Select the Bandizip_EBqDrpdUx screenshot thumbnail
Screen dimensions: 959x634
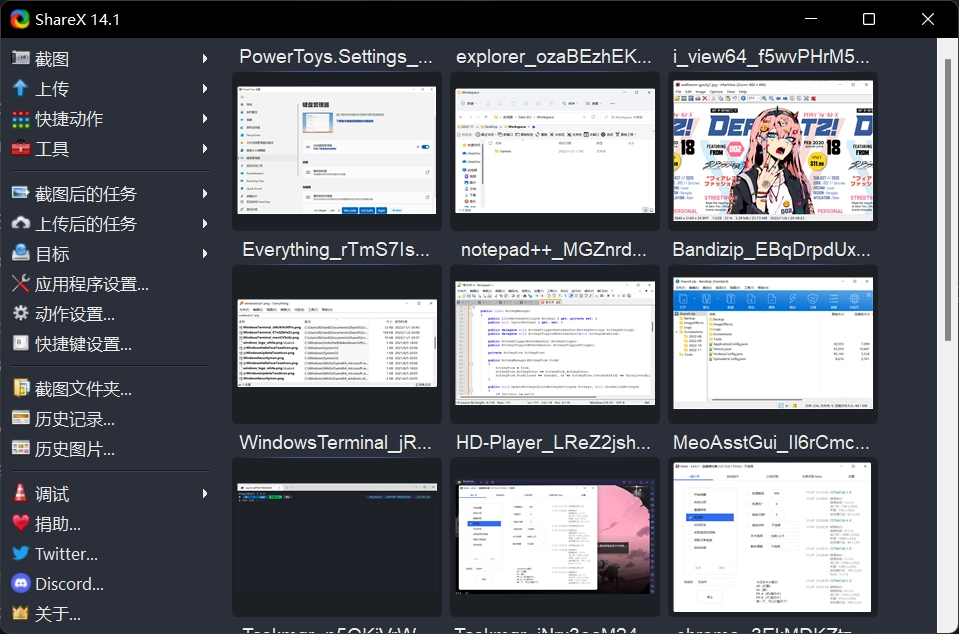773,343
